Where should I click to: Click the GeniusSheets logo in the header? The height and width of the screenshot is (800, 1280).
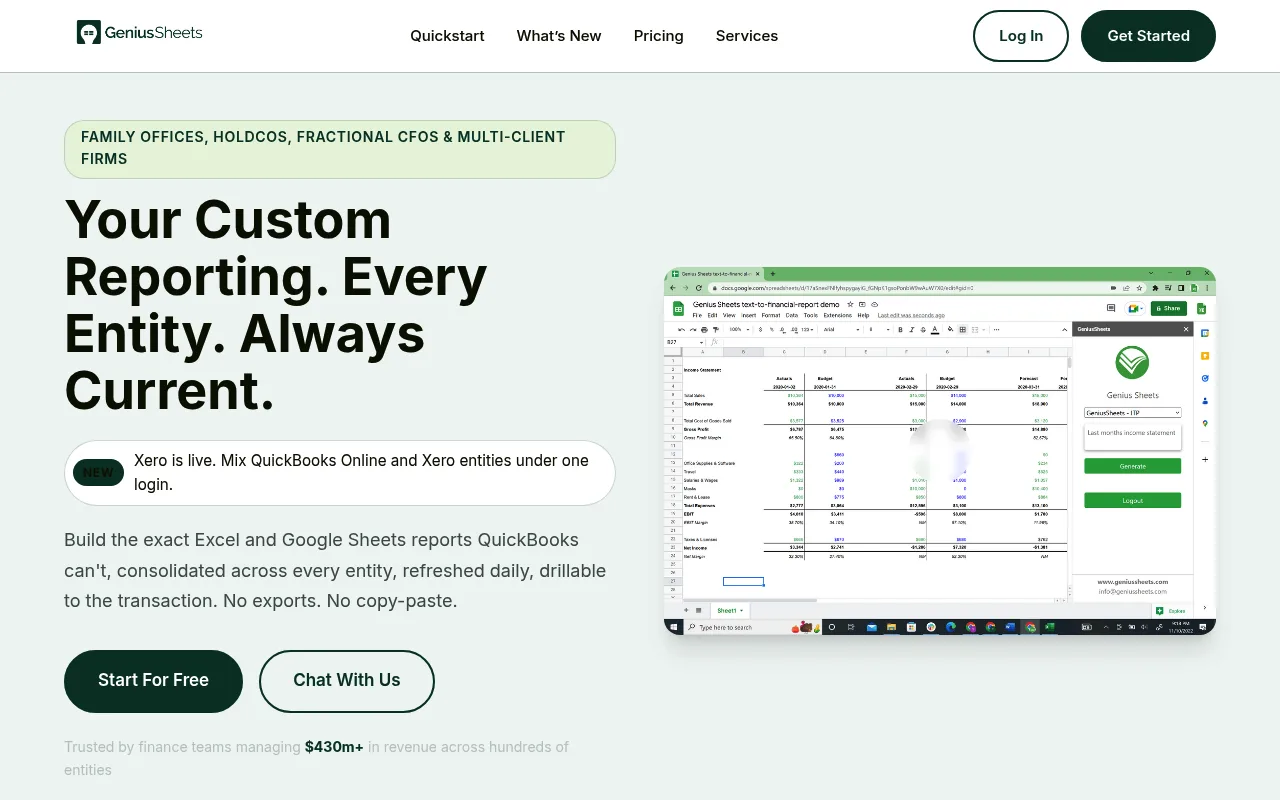[x=139, y=33]
